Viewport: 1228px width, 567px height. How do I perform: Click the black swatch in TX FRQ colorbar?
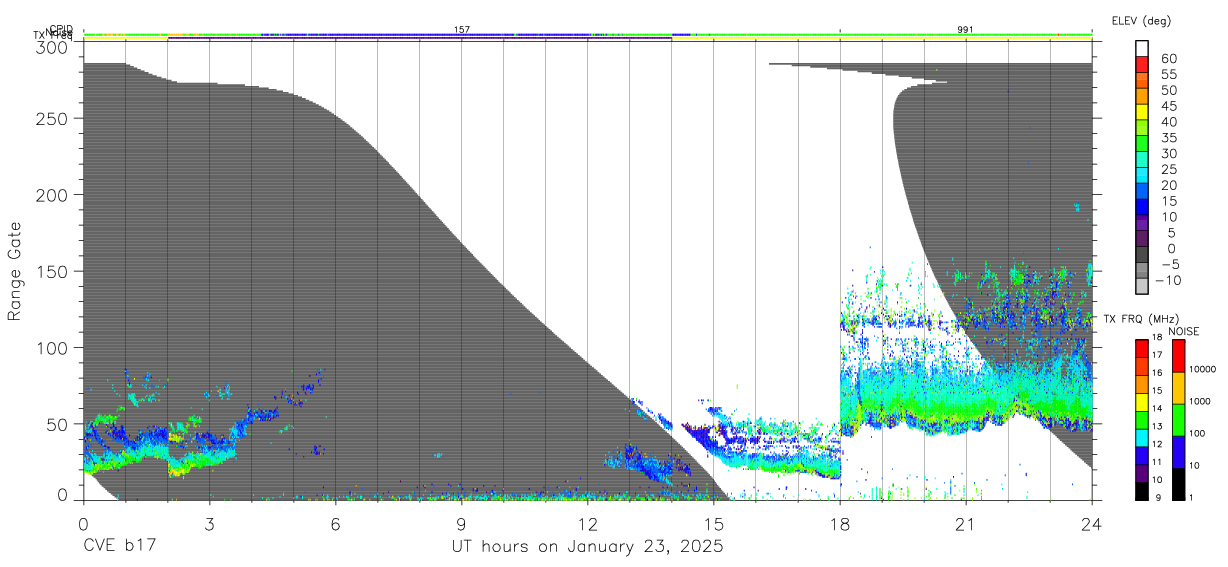point(1143,493)
